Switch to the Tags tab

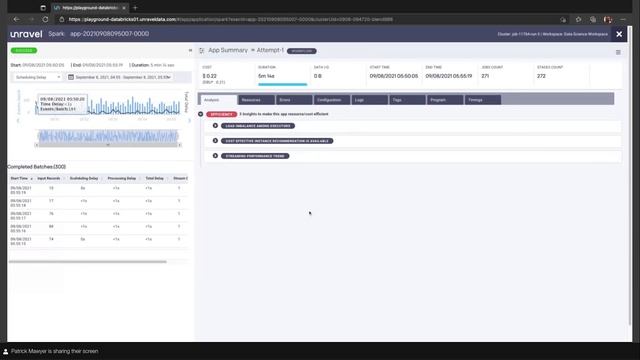click(407, 100)
